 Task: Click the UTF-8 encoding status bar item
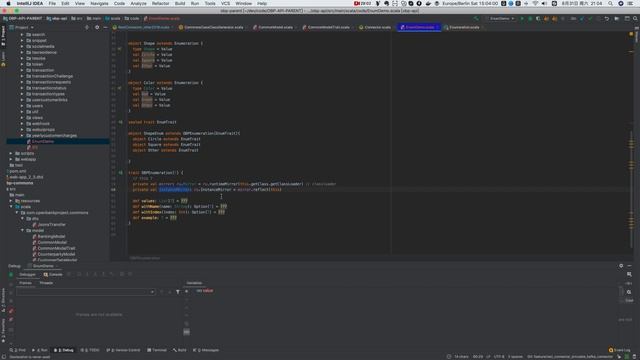(499, 356)
